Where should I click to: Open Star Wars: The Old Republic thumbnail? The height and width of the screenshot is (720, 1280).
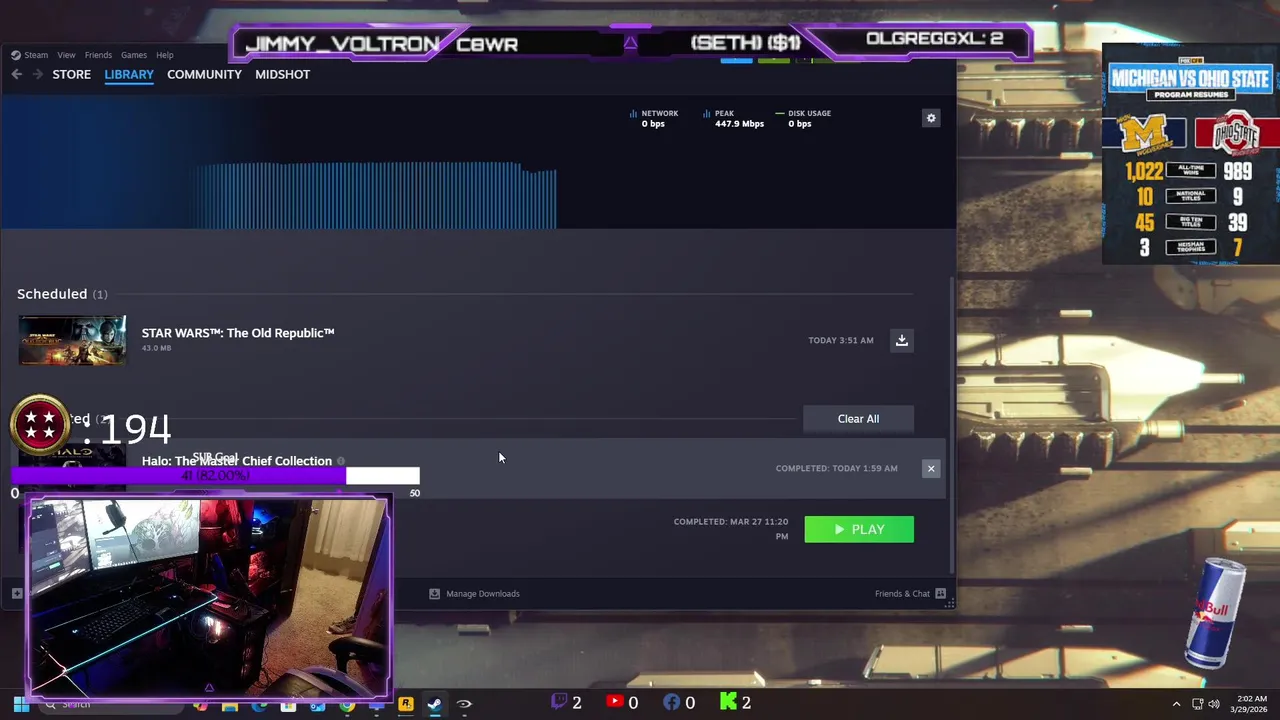pos(72,340)
